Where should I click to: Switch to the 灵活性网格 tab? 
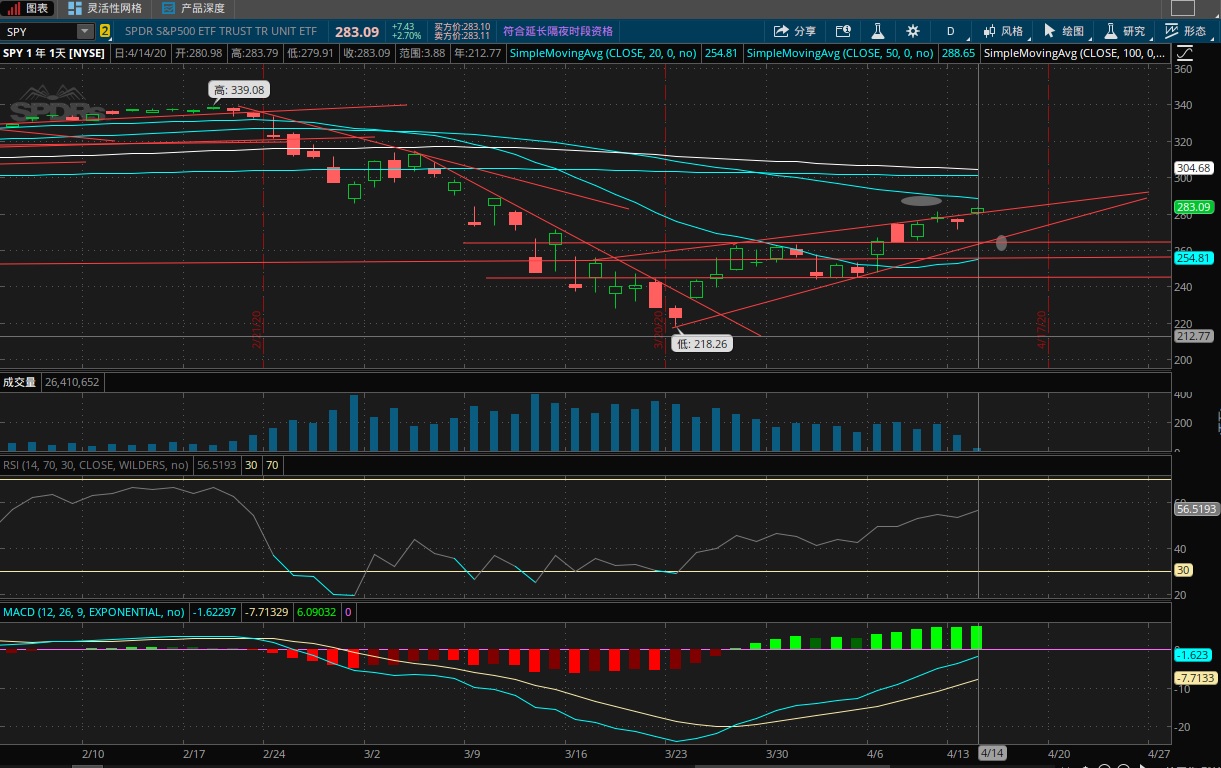[105, 8]
